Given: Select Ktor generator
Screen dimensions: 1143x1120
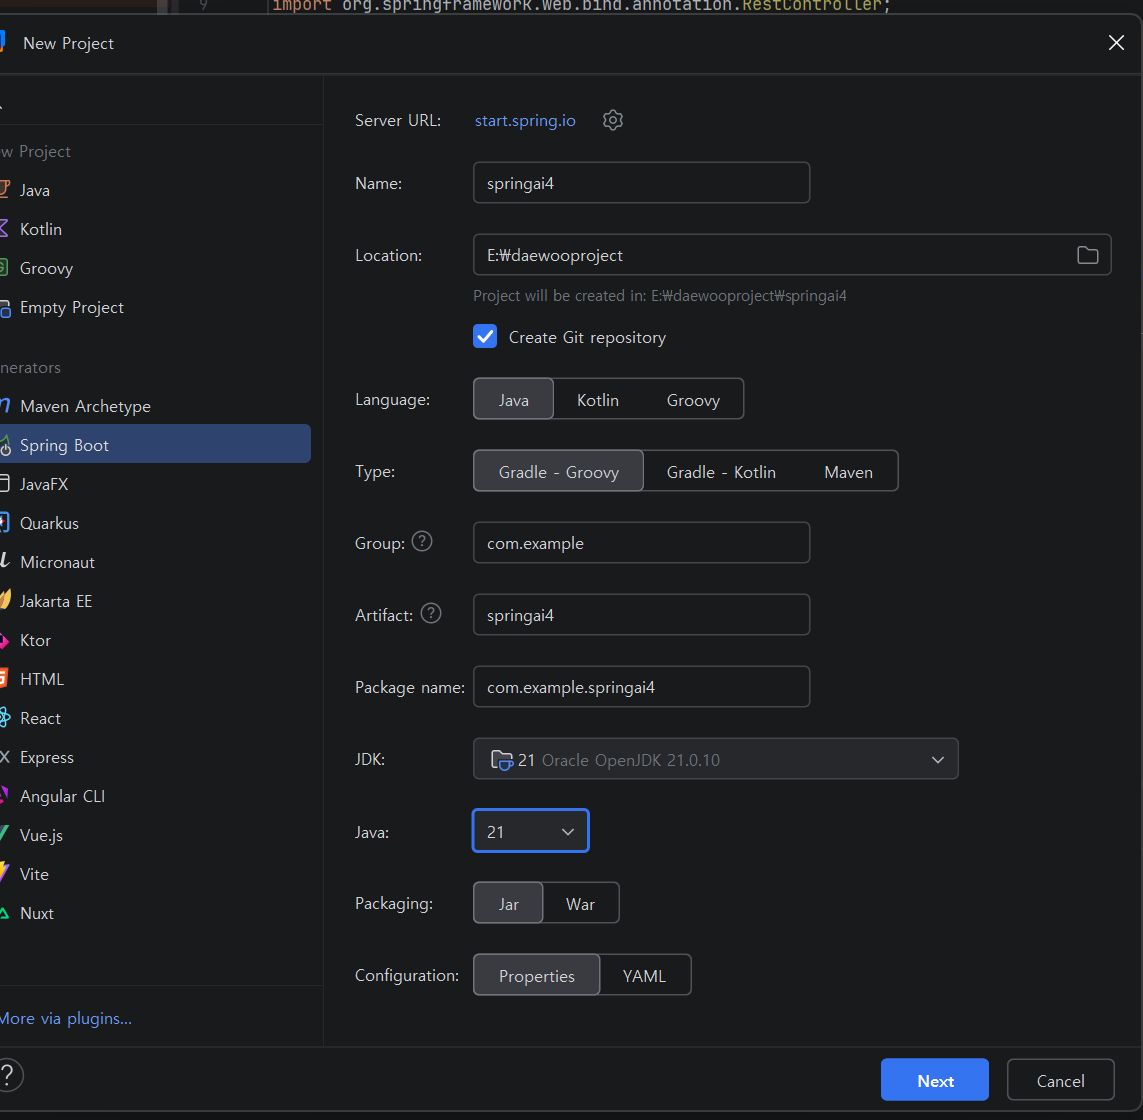Looking at the screenshot, I should point(155,640).
